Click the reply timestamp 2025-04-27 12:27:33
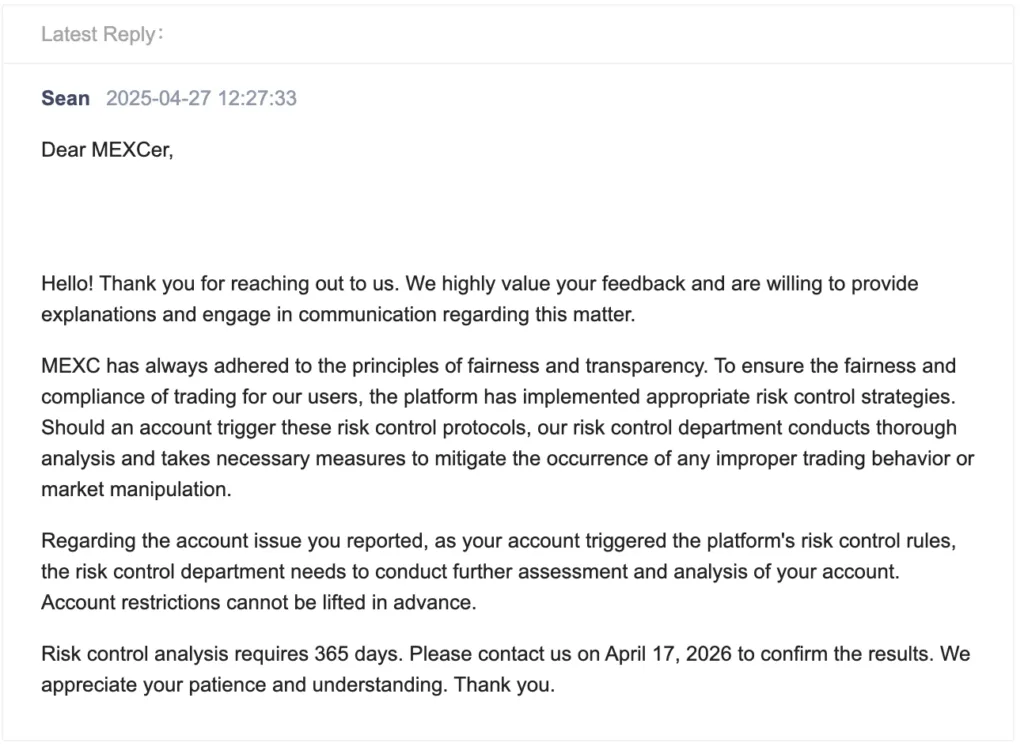1024x747 pixels. tap(201, 98)
